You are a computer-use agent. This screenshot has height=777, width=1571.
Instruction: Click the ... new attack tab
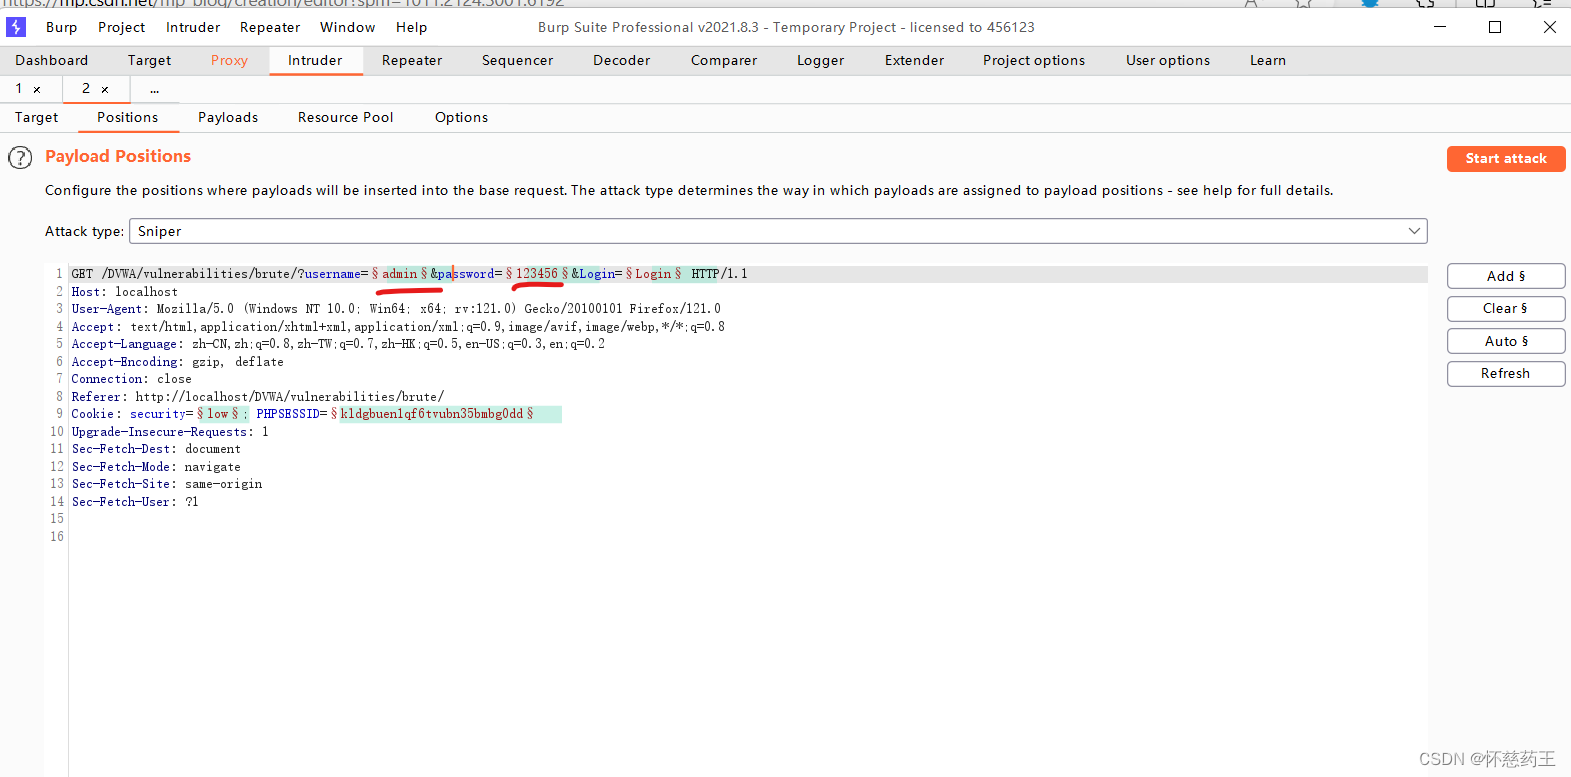coord(154,89)
